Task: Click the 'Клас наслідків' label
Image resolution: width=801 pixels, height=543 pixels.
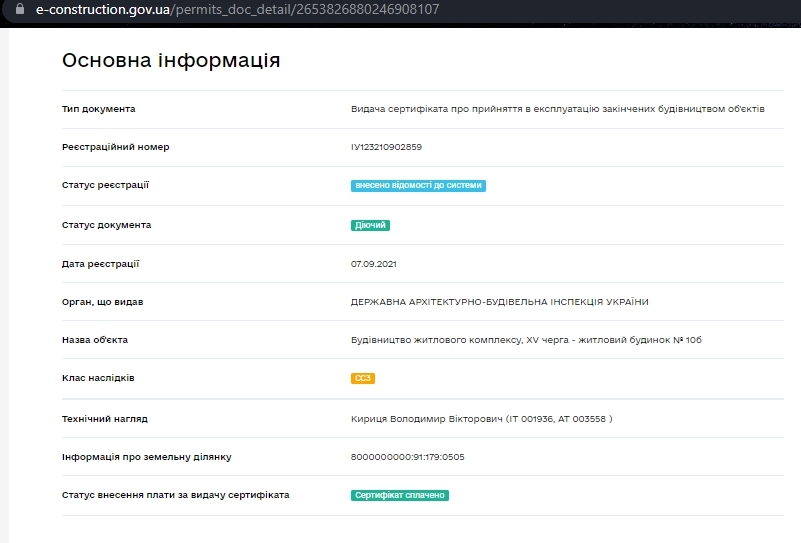Action: click(98, 378)
